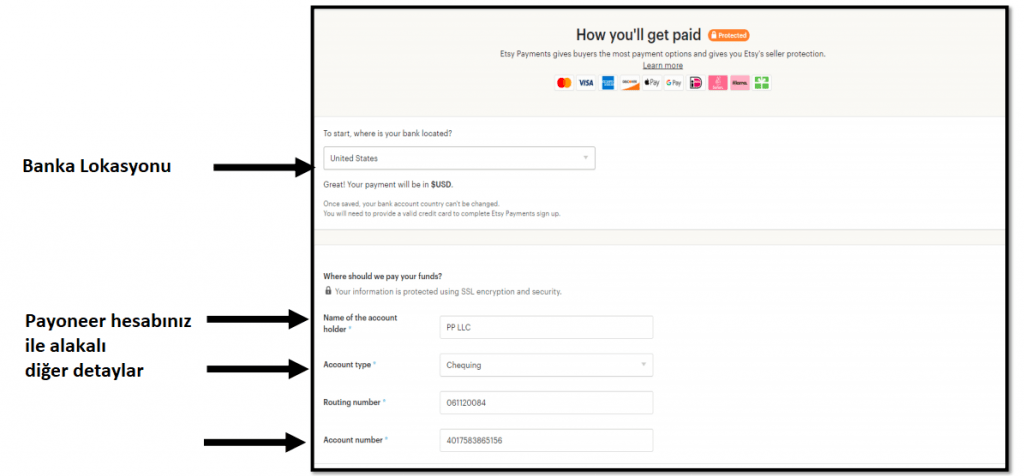This screenshot has width=1024, height=476.
Task: Click the Apple Pay icon
Action: (652, 83)
